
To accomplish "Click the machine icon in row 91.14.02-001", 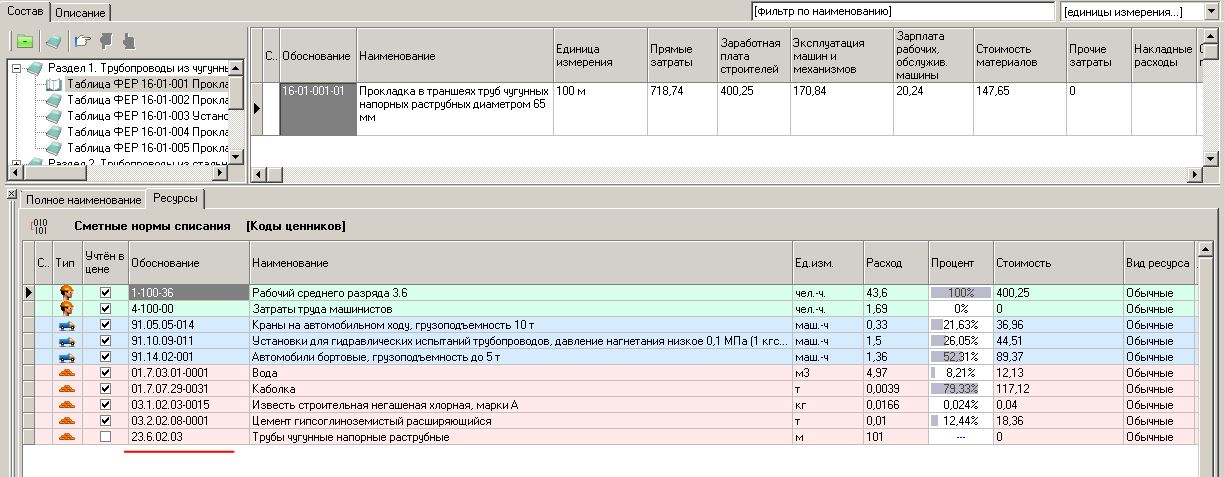I will [x=67, y=357].
